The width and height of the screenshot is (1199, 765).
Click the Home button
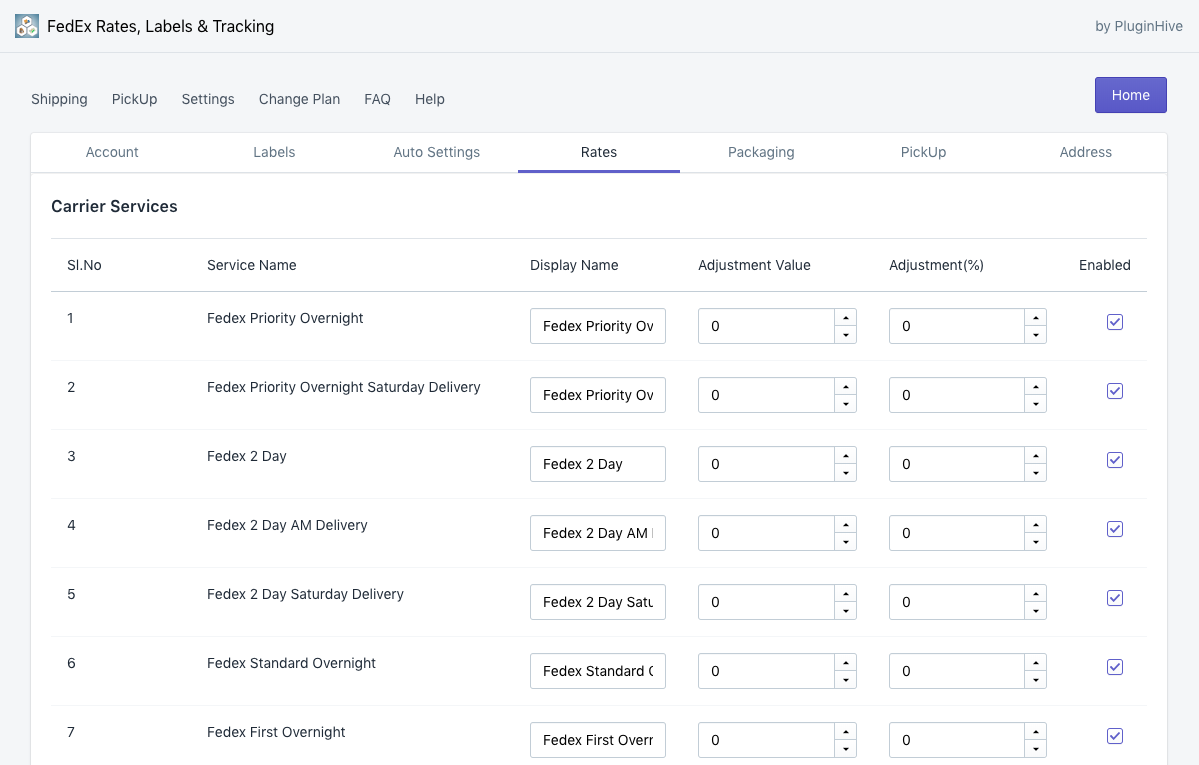pyautogui.click(x=1130, y=95)
